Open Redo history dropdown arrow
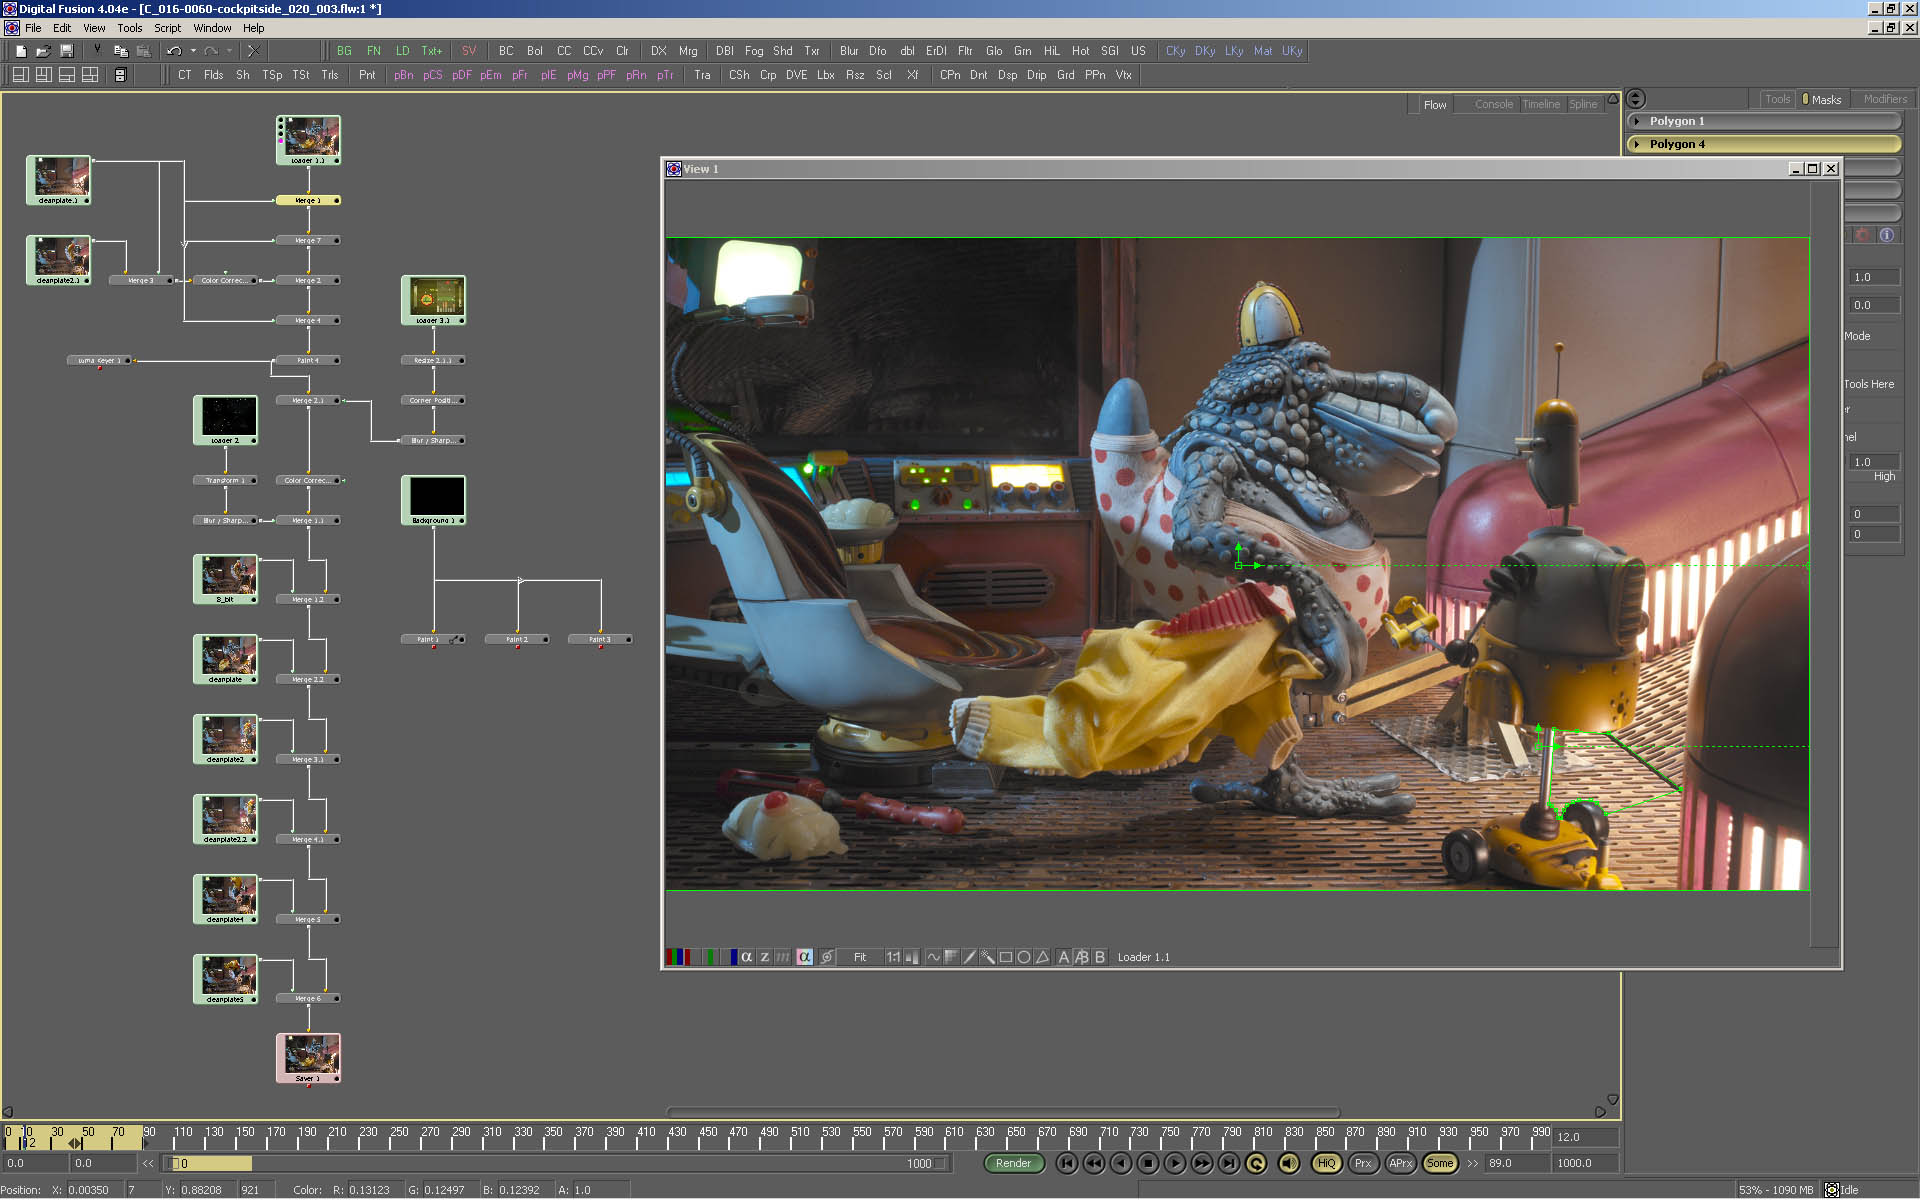This screenshot has width=1920, height=1200. (x=229, y=51)
